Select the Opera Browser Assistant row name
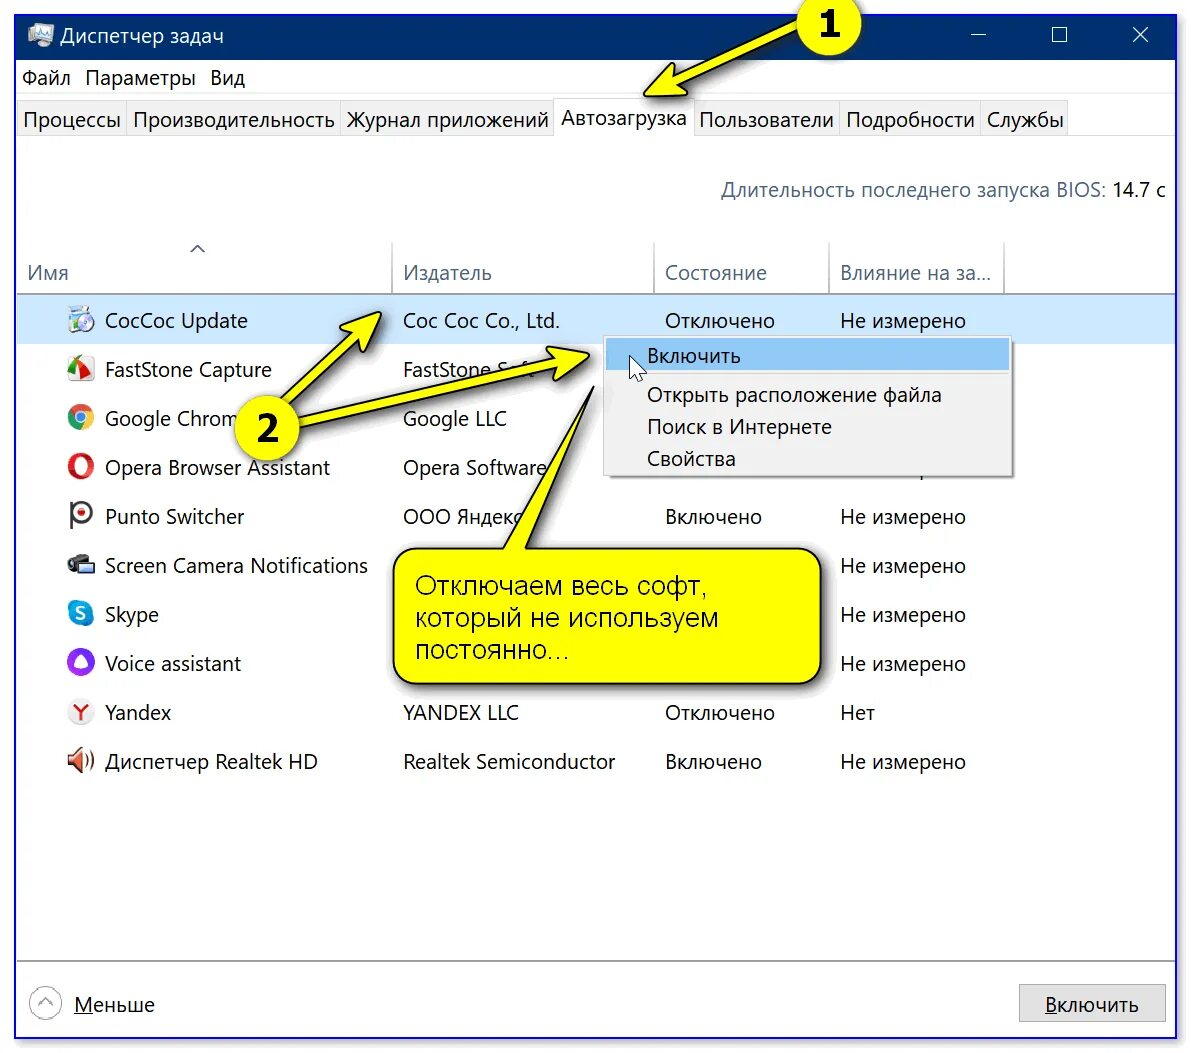 click(217, 467)
